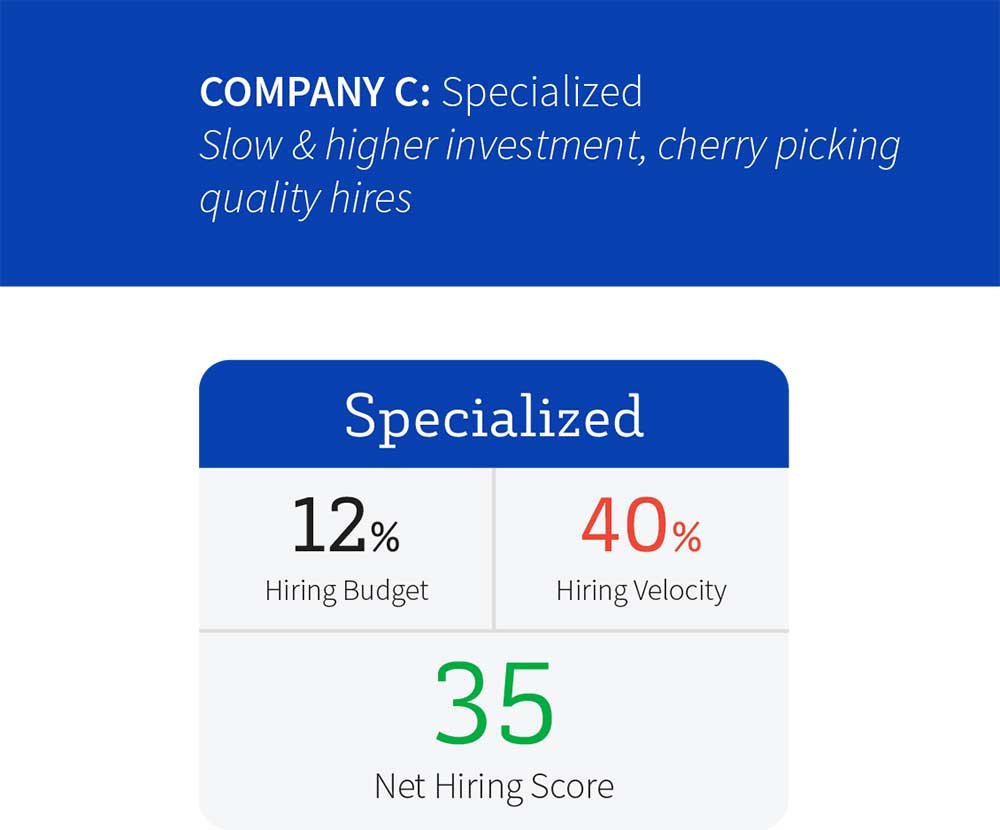Screen dimensions: 1000x830
Task: Click the Hiring Budget label
Action: (346, 591)
